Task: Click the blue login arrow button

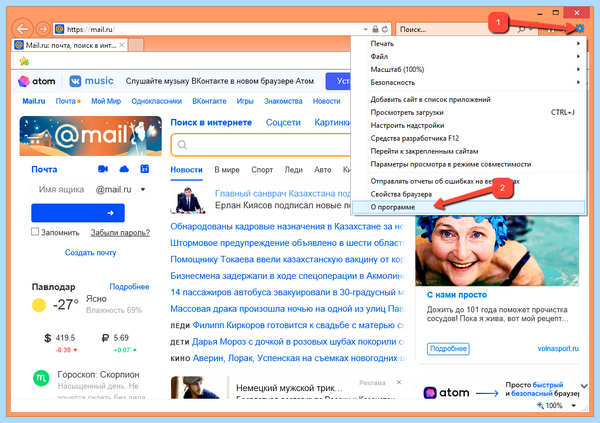Action: click(x=78, y=213)
